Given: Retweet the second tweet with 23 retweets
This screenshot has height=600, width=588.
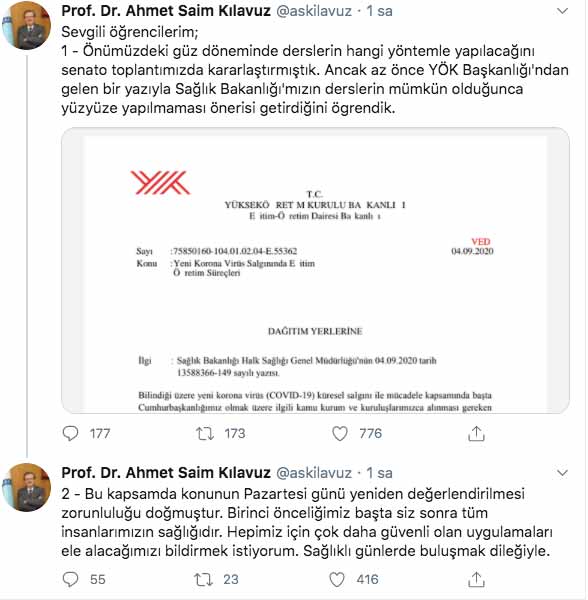Looking at the screenshot, I should [204, 579].
